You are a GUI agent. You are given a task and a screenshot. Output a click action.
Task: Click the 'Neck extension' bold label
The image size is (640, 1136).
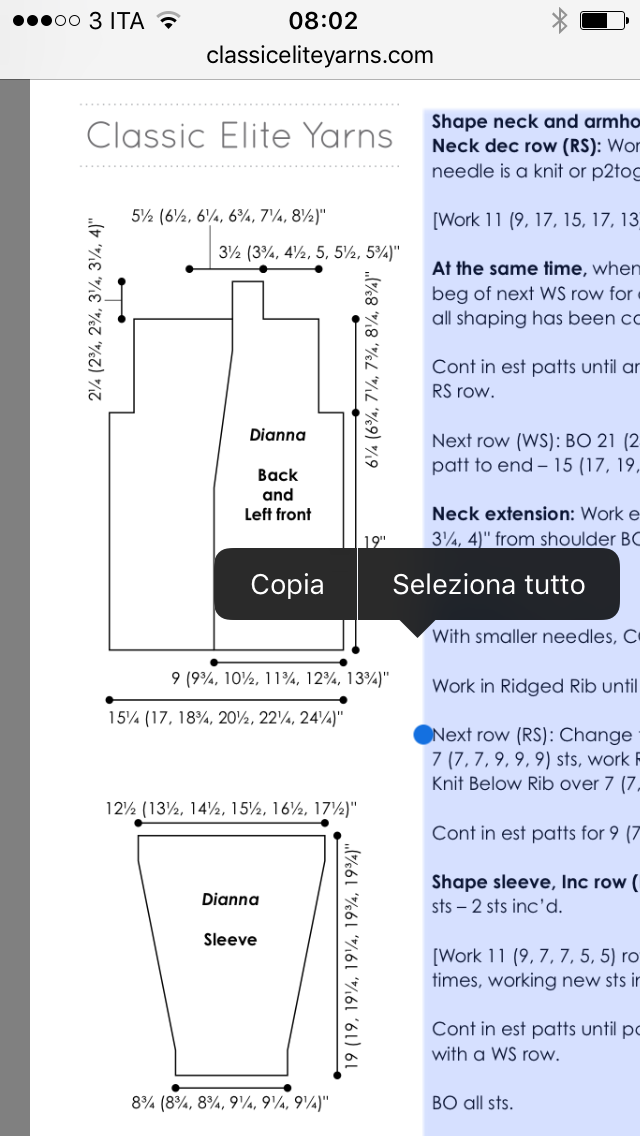(489, 513)
